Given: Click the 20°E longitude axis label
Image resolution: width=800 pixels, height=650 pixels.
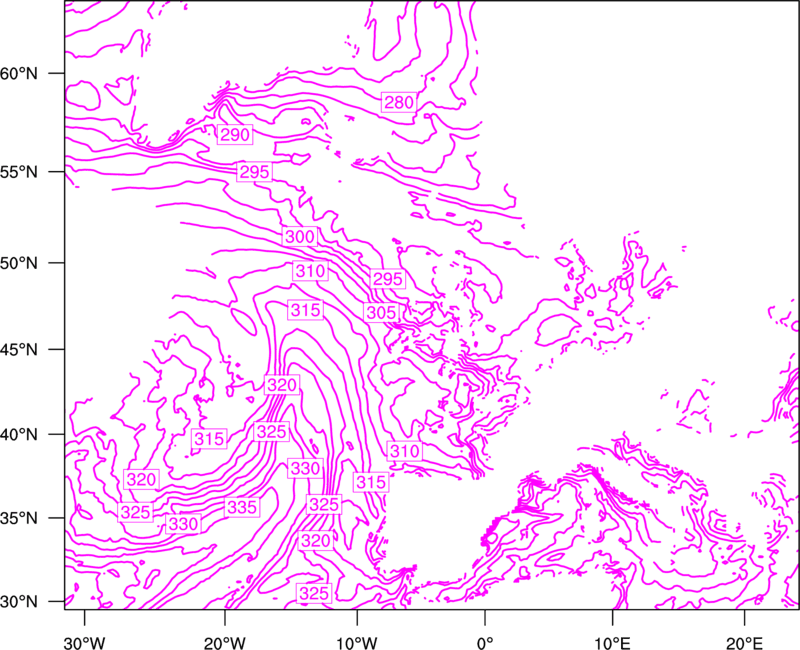Looking at the screenshot, I should (x=743, y=643).
